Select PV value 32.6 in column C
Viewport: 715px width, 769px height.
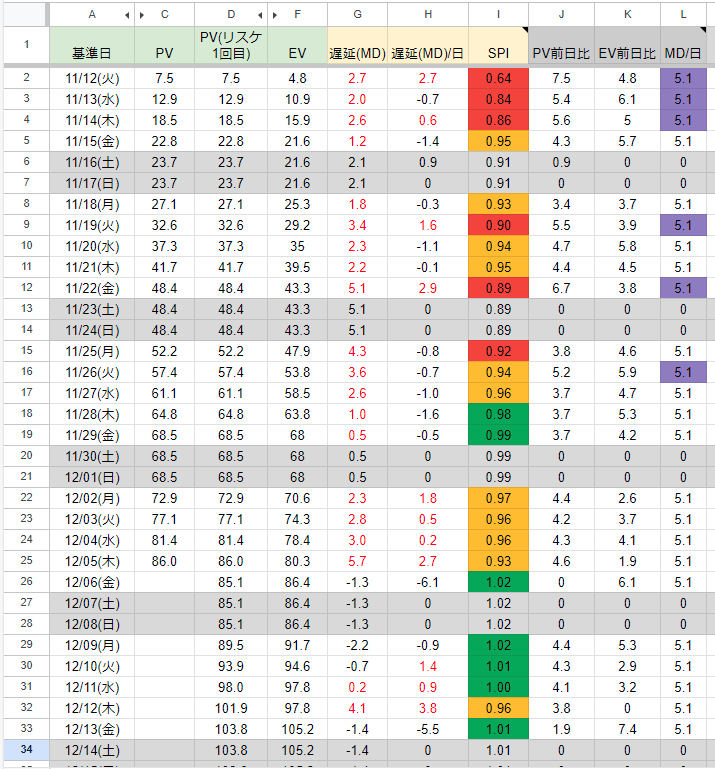[x=164, y=226]
